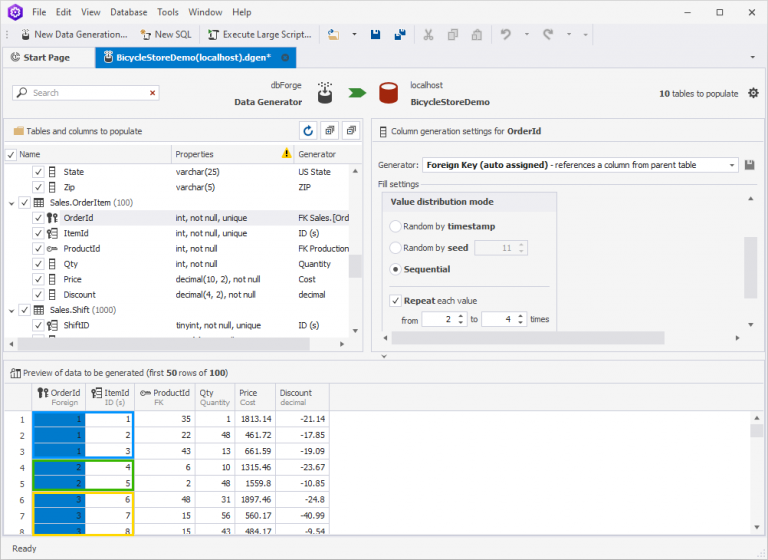
Task: Open the document tabs list dropdown
Action: click(753, 58)
